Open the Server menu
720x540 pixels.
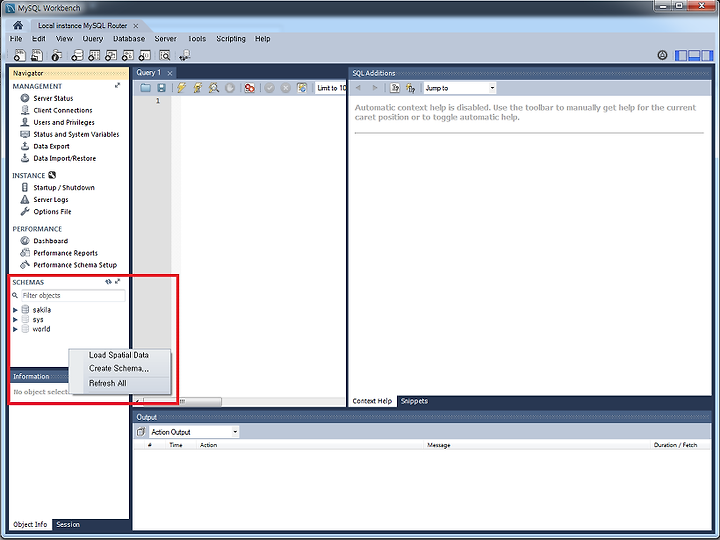tap(165, 39)
